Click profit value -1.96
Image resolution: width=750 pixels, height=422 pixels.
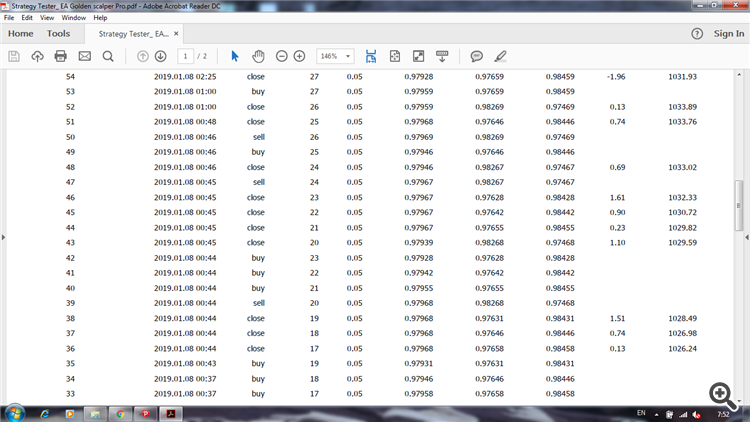coord(616,77)
